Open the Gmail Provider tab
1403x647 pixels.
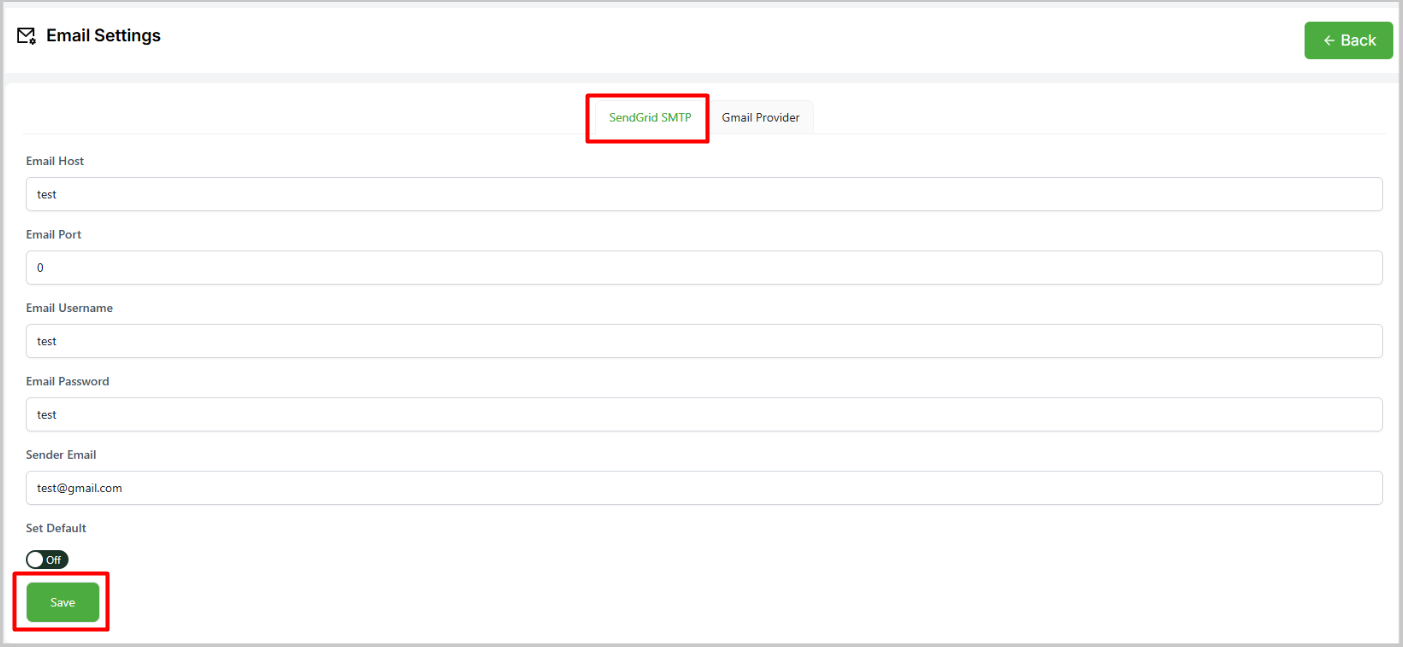(x=761, y=118)
